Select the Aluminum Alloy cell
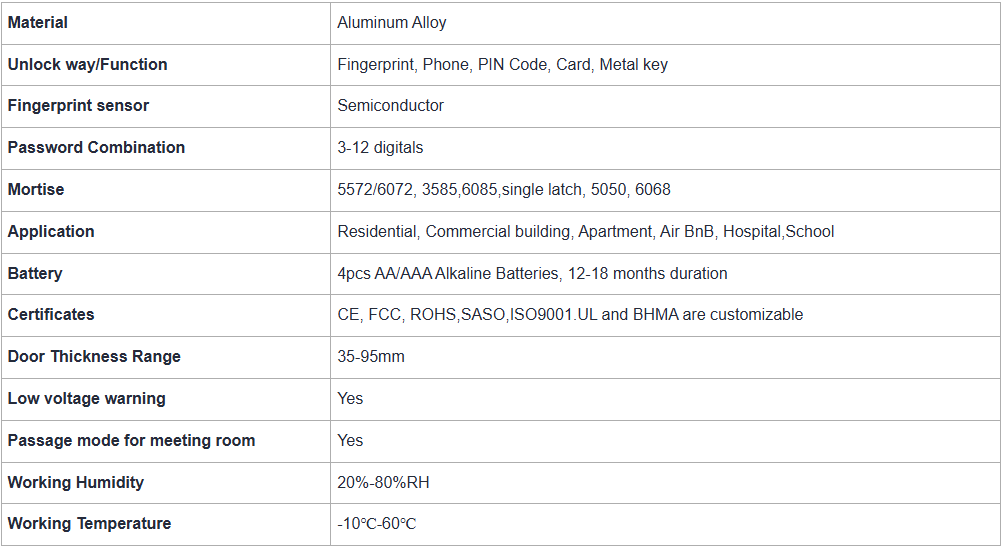The height and width of the screenshot is (547, 1002). point(392,22)
